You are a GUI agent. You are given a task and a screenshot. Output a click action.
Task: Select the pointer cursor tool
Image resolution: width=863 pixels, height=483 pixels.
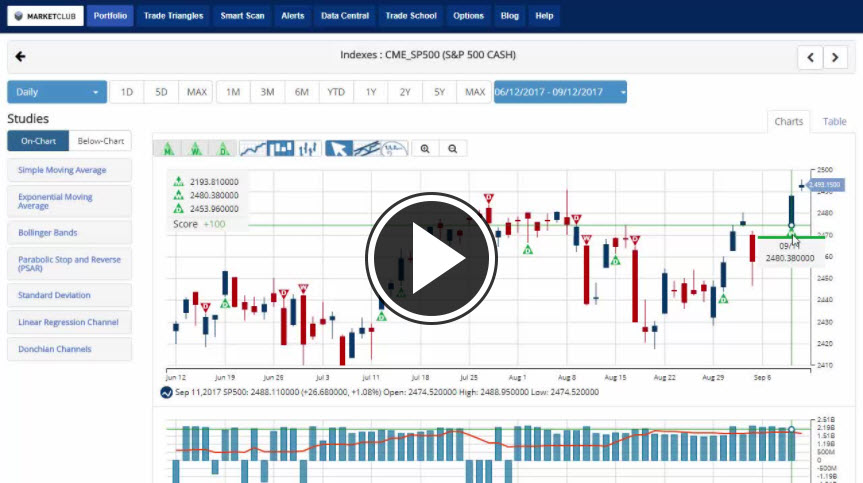pos(339,149)
